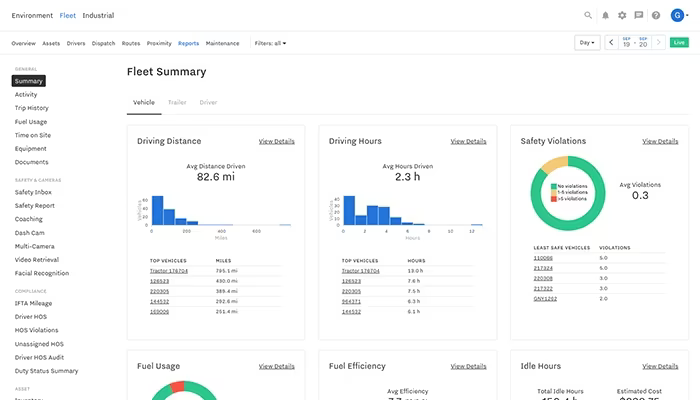Open Video Retrieval in sidebar
The height and width of the screenshot is (400, 700).
point(37,259)
